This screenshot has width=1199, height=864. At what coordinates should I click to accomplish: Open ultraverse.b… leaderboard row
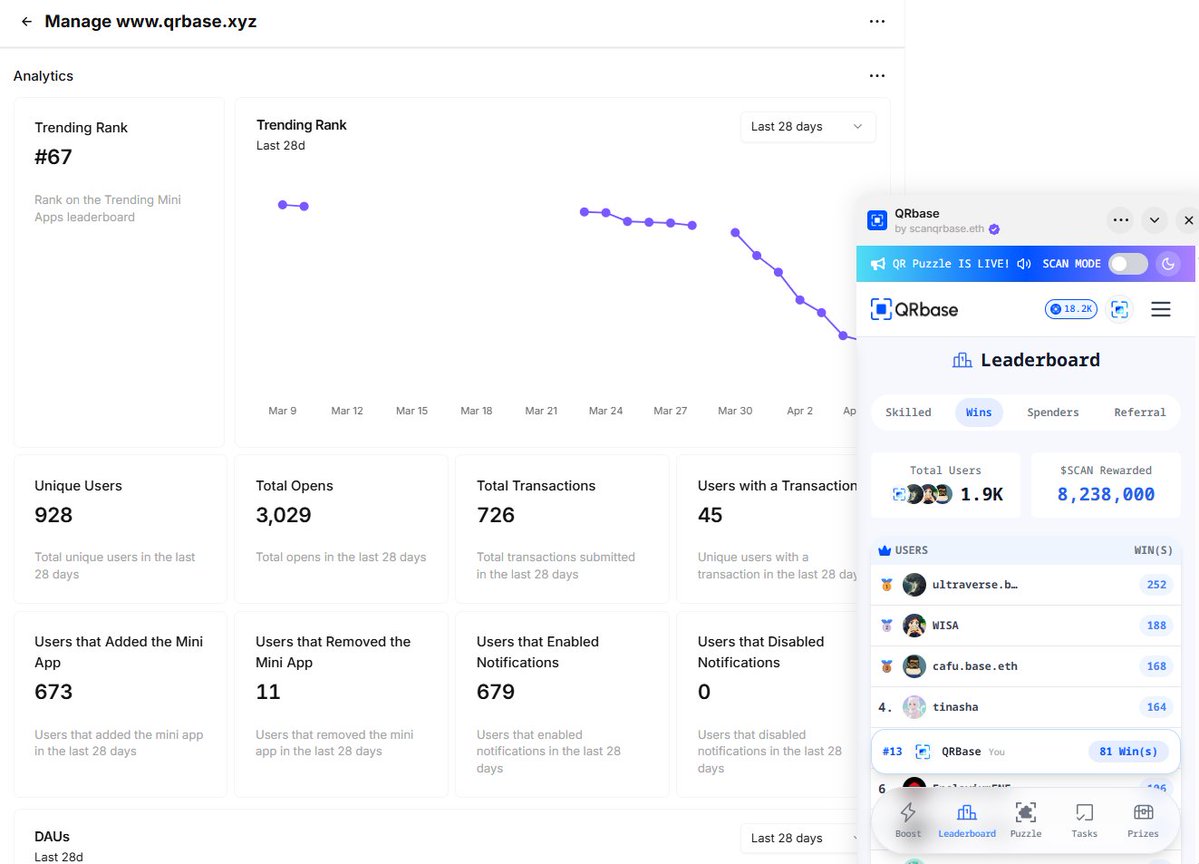(x=1025, y=585)
